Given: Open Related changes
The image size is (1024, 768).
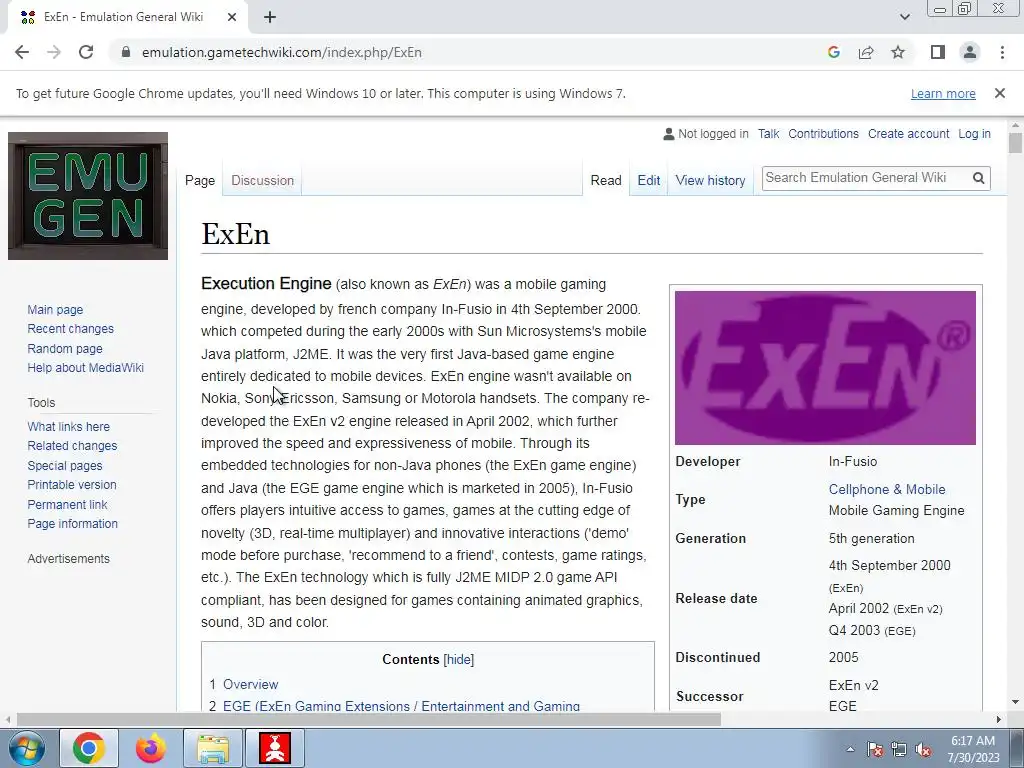Looking at the screenshot, I should pyautogui.click(x=72, y=445).
